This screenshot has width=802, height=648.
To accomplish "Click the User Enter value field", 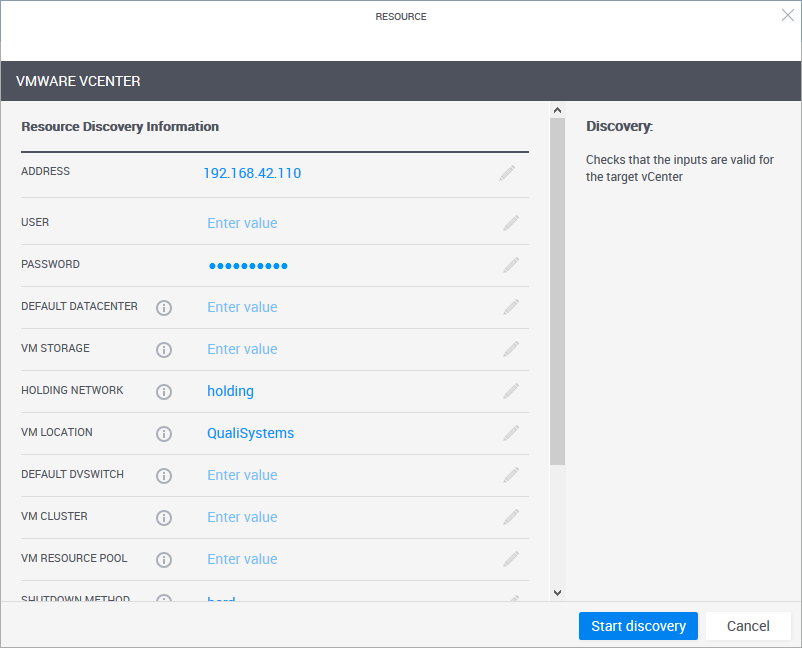I will point(242,223).
